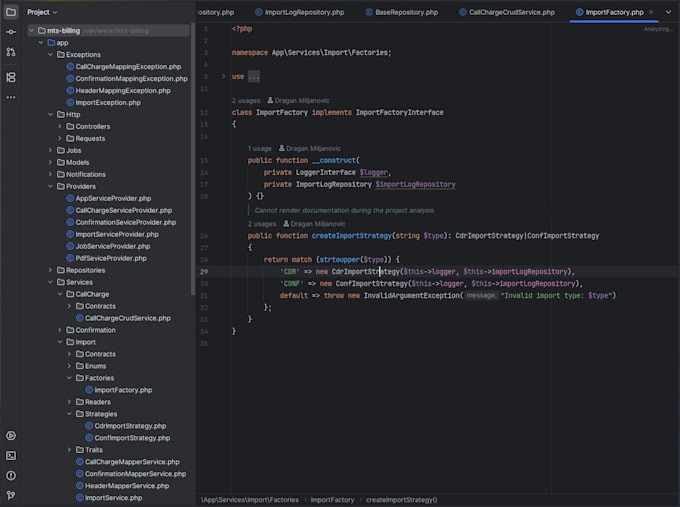Switch to BaseRepository.php tab

point(402,12)
